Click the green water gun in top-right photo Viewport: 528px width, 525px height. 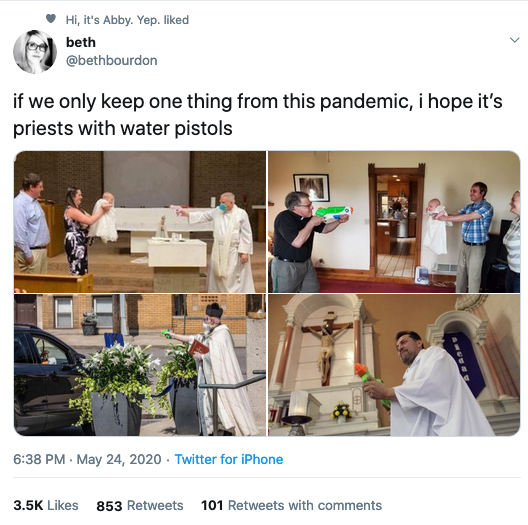coord(334,214)
